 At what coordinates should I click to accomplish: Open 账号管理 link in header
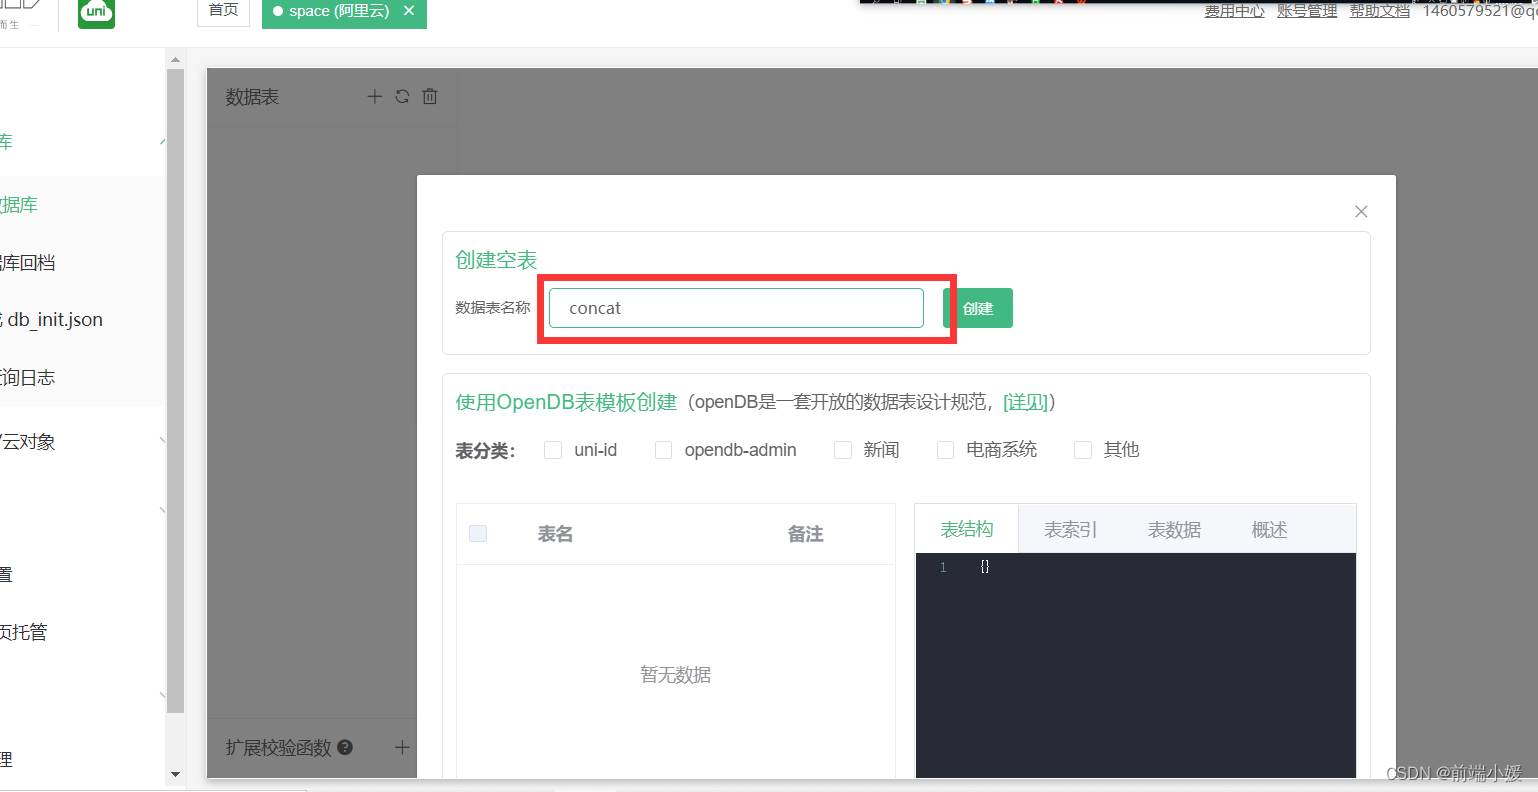point(1307,11)
